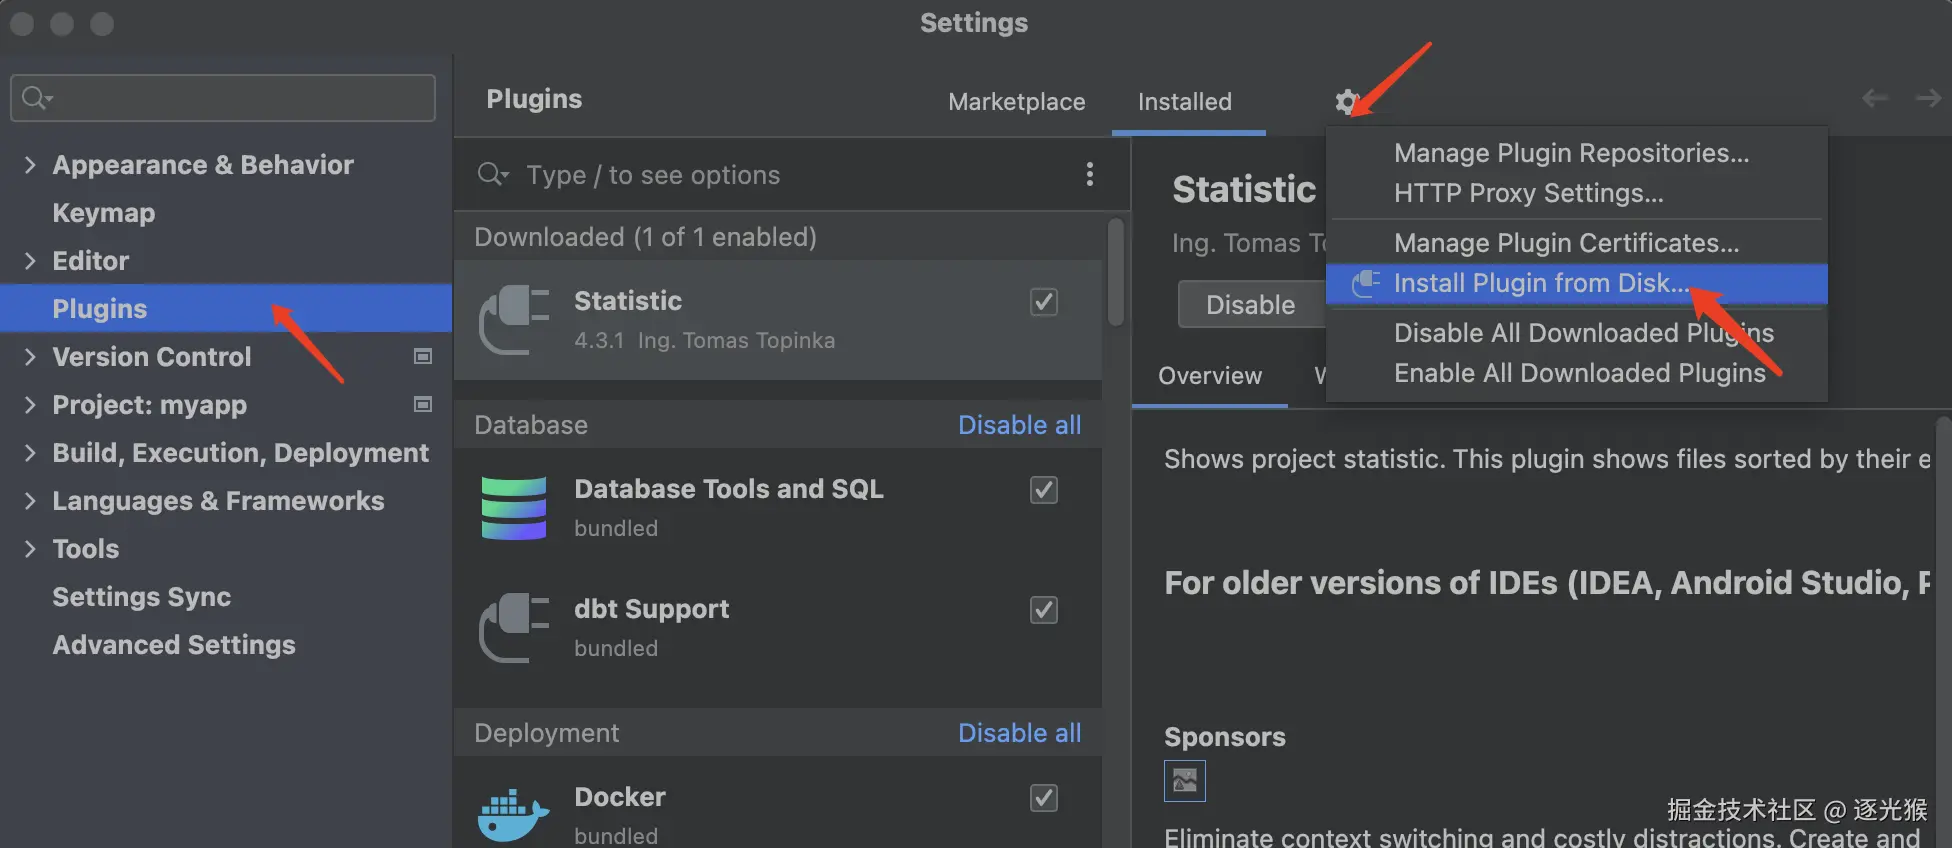Click the Database Tools and SQL icon
Viewport: 1952px width, 848px height.
point(514,508)
